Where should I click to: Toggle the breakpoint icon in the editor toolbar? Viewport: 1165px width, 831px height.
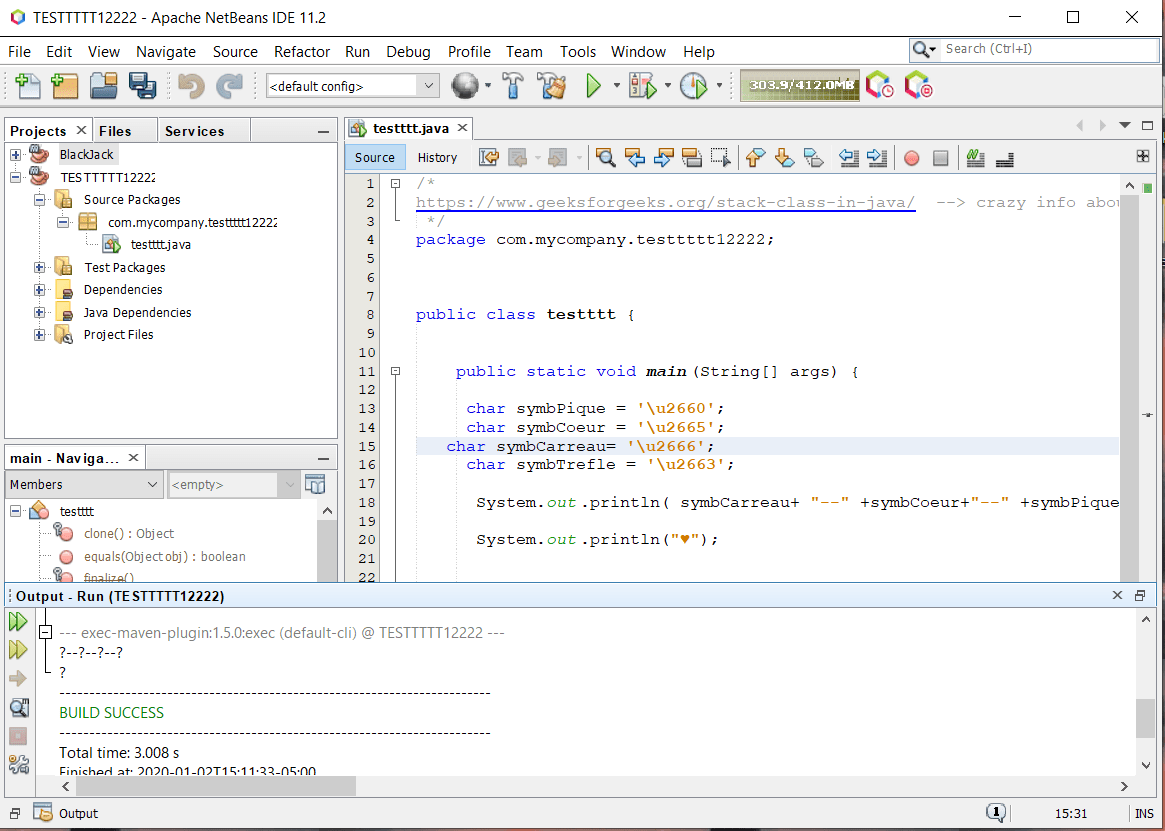(911, 158)
